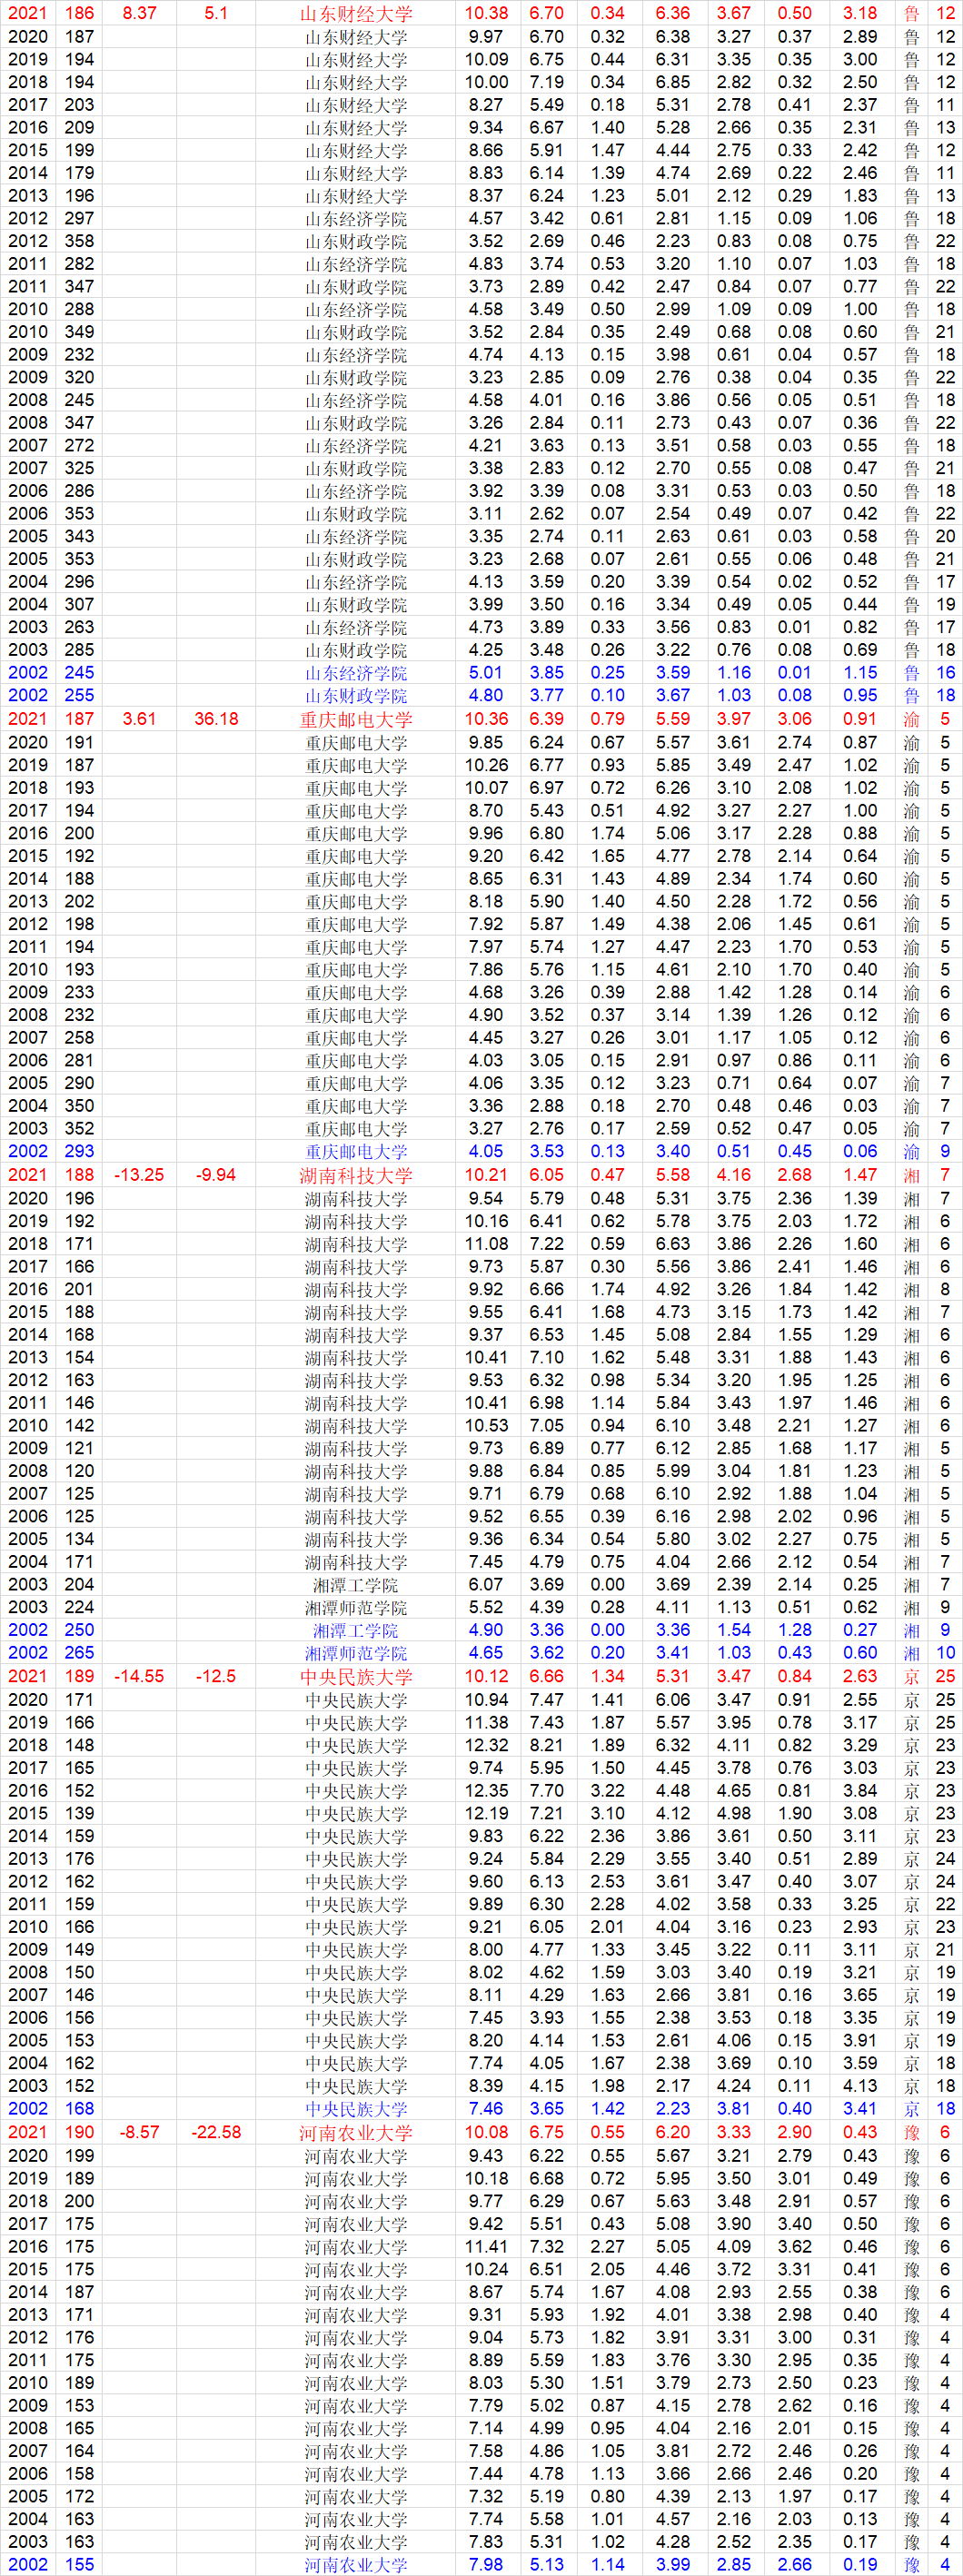This screenshot has height=2576, width=963.
Task: Click 中央民族大学 in the 2013 row ranked 176
Action: 356,1860
